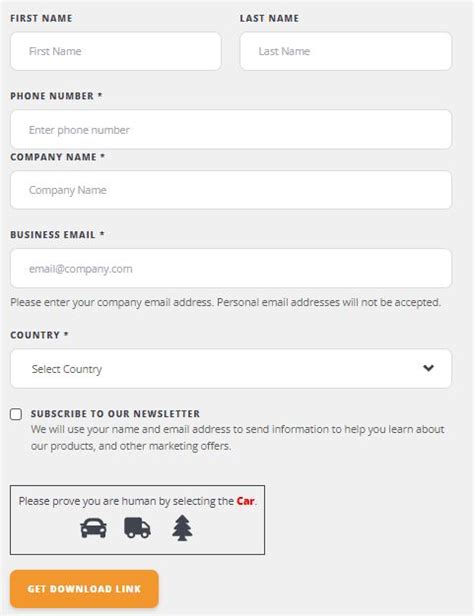Open the Select Country dropdown

point(231,368)
